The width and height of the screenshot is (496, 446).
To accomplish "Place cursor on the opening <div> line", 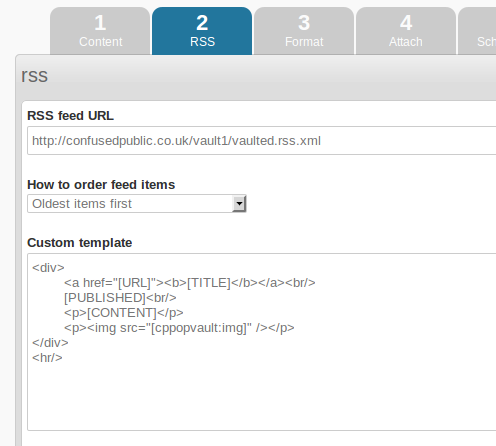I will click(x=48, y=268).
